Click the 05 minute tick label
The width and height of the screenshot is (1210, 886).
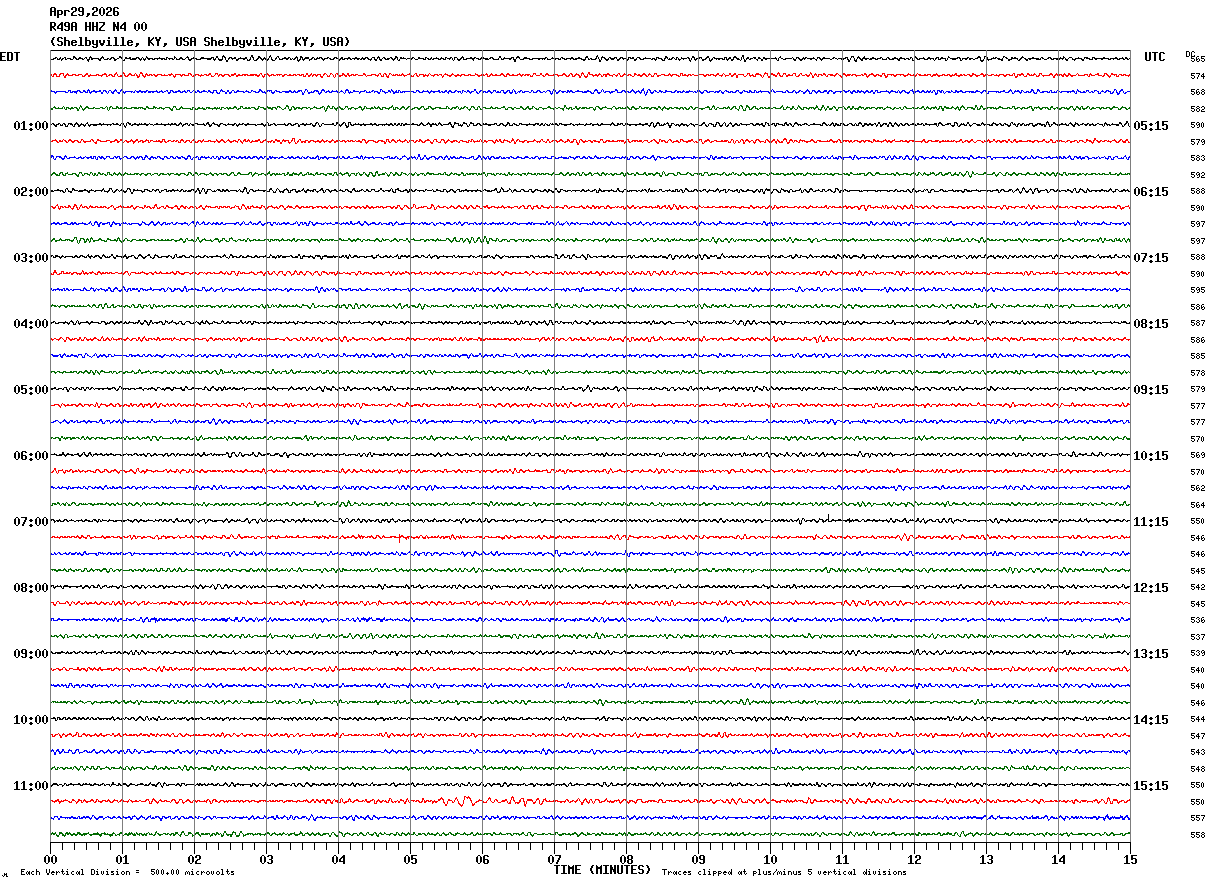point(410,859)
